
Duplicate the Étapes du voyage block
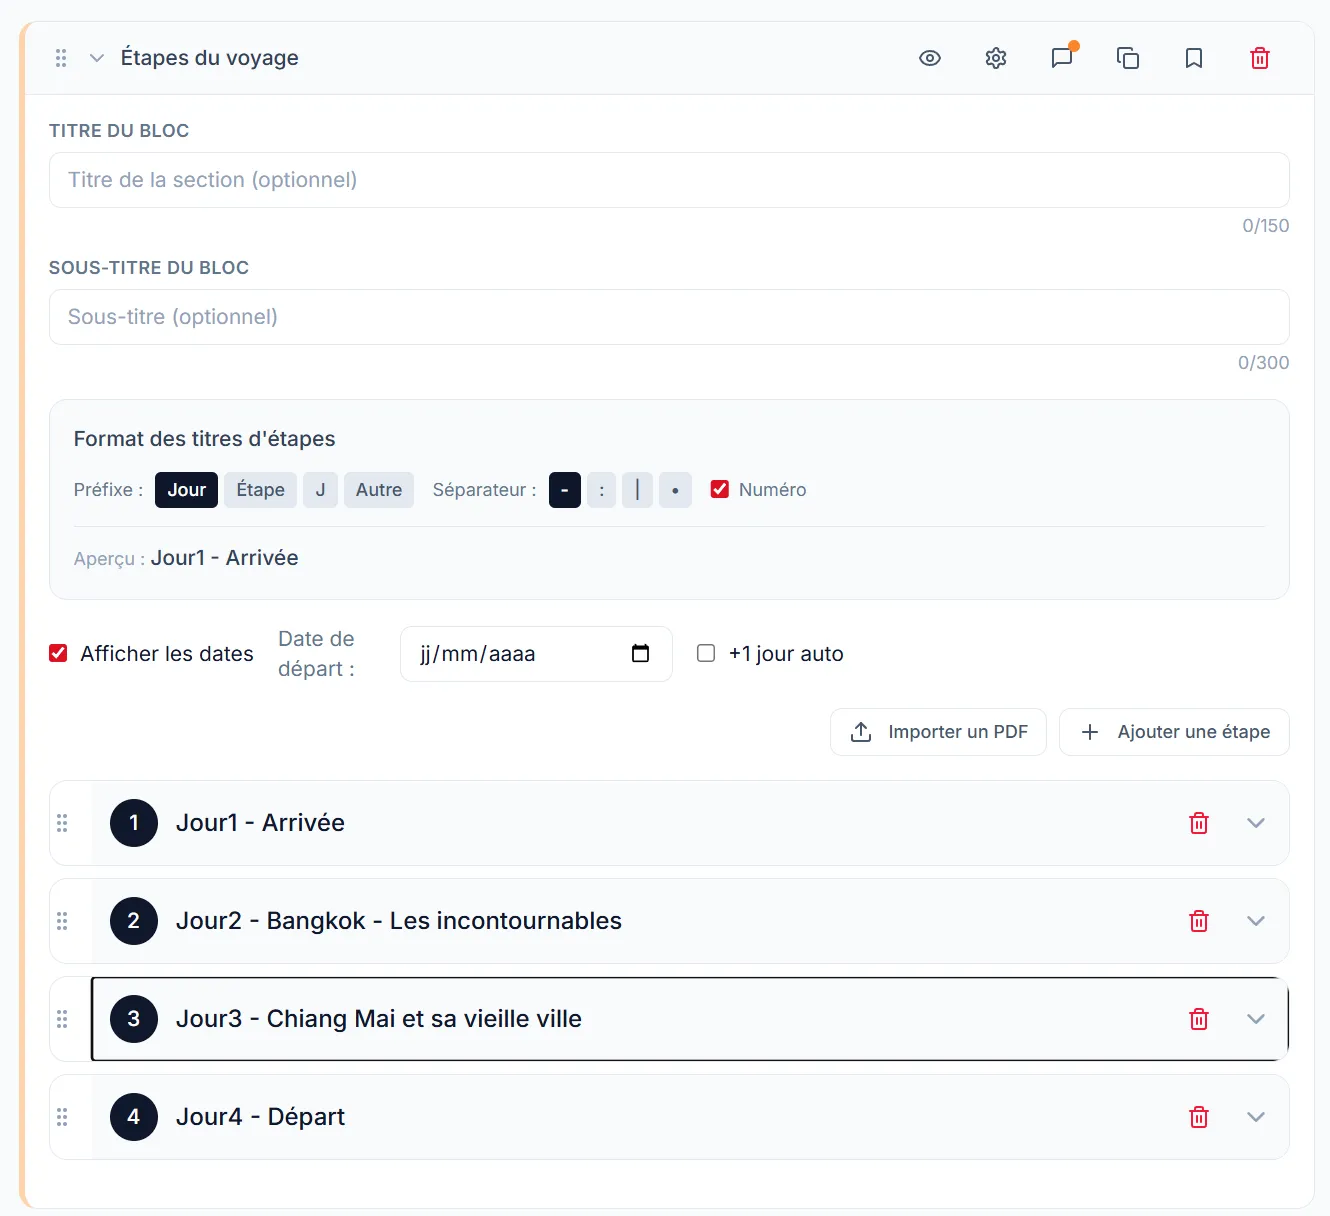click(1127, 58)
